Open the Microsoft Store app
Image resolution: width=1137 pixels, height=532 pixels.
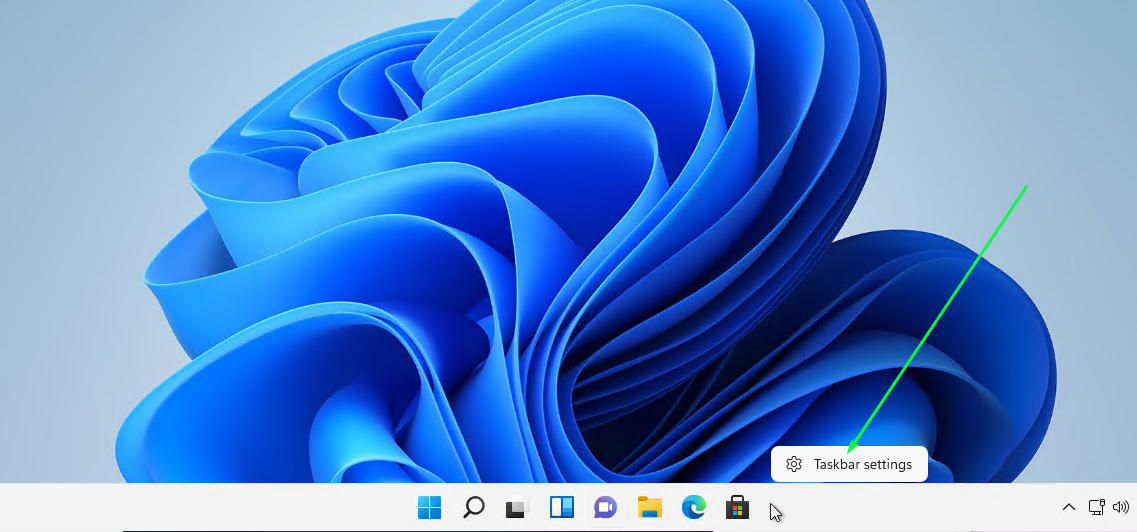click(x=737, y=508)
